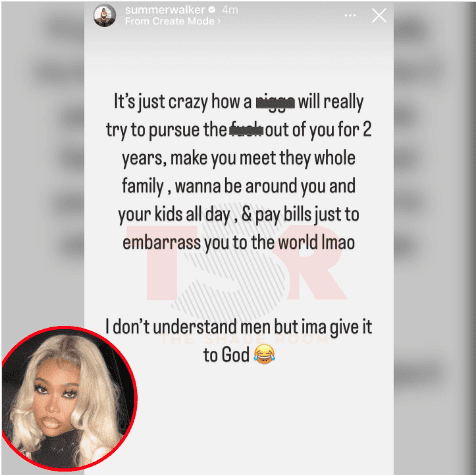The image size is (476, 475).
Task: Expand the chevron after Create Mode
Action: coord(219,21)
